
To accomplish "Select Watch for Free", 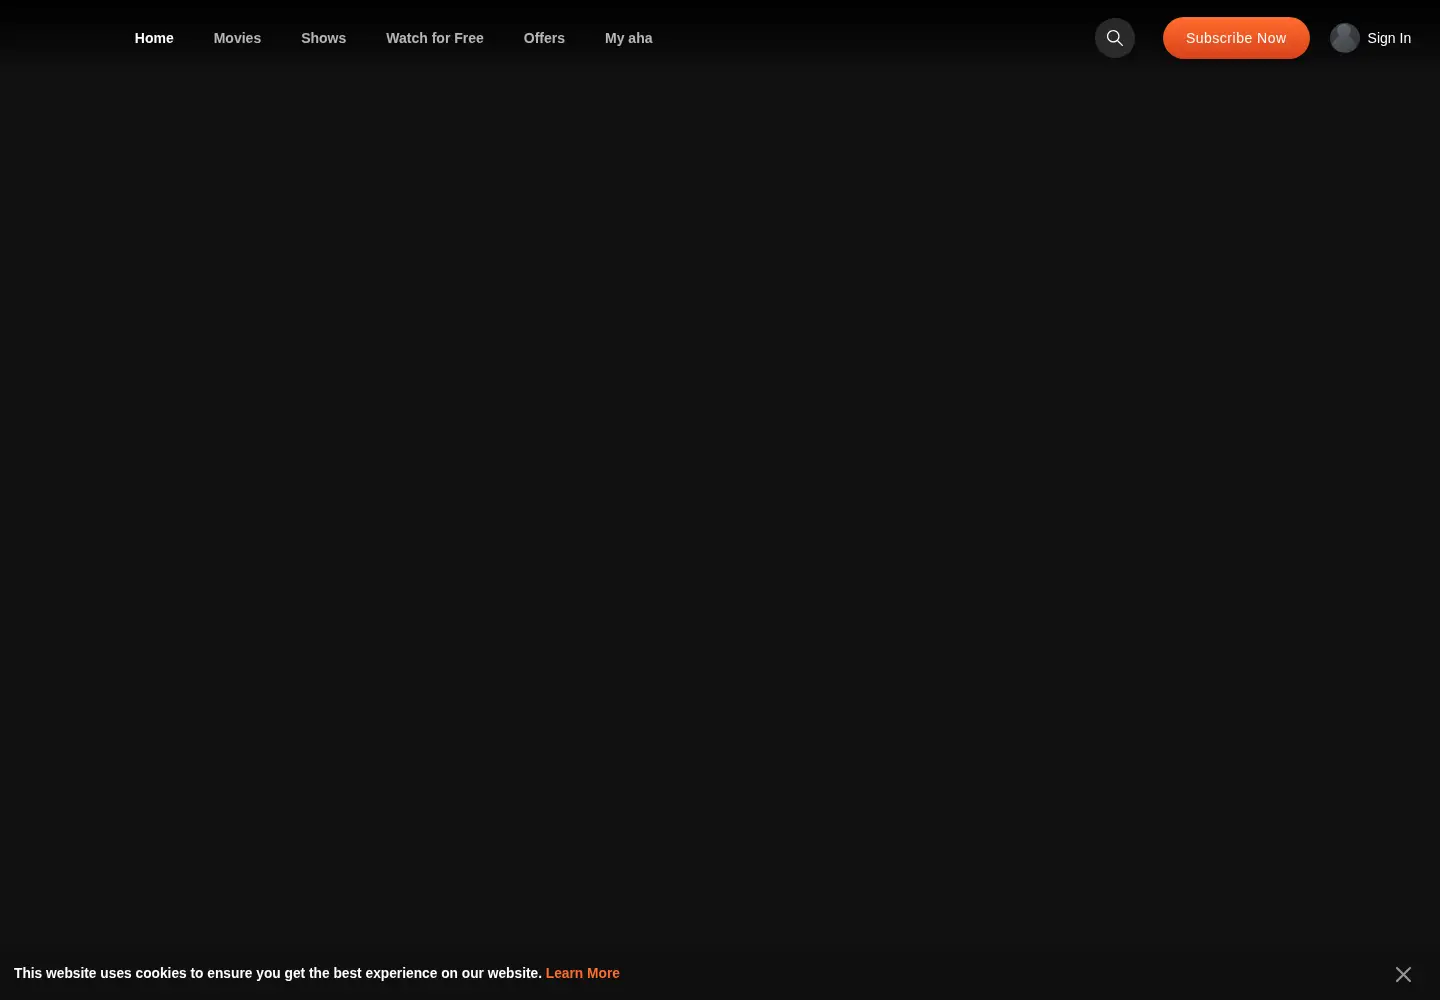I will pyautogui.click(x=435, y=38).
